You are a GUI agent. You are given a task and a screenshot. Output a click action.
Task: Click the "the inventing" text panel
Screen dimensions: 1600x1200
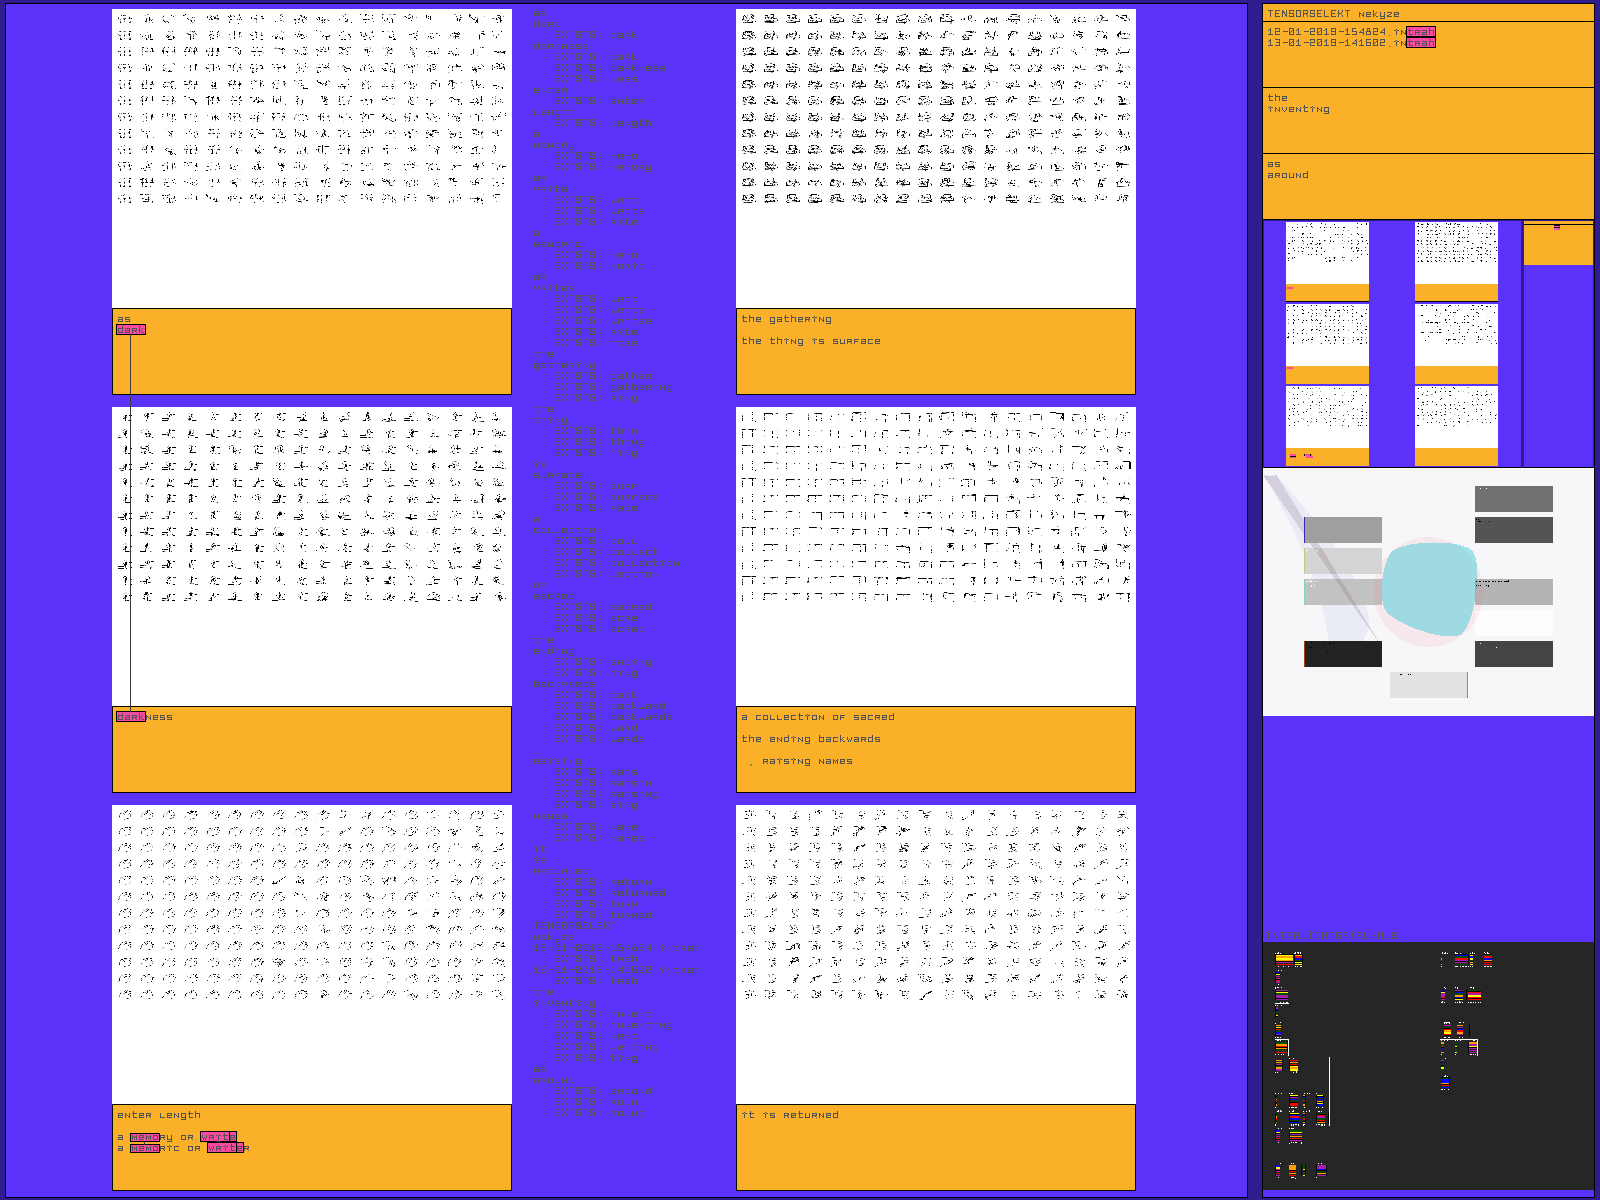point(1427,120)
